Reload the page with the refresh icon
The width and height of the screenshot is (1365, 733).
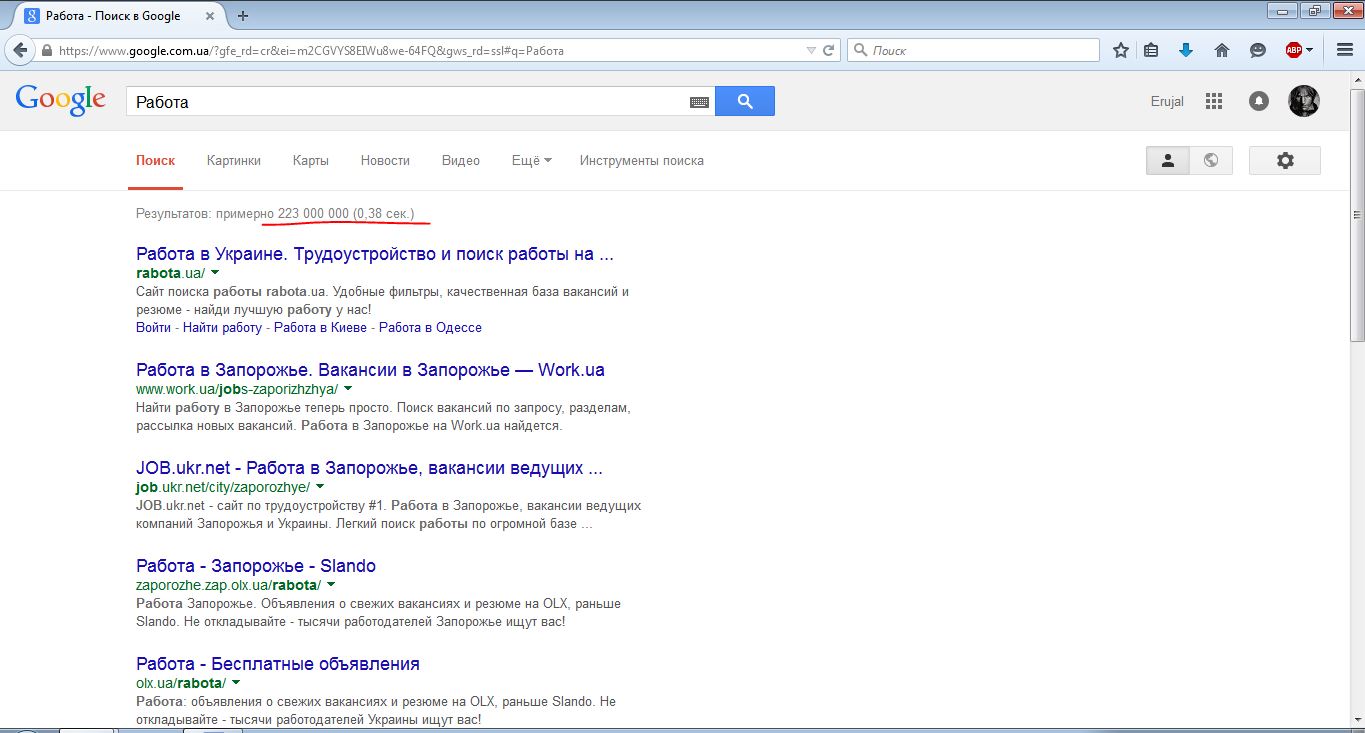[829, 50]
